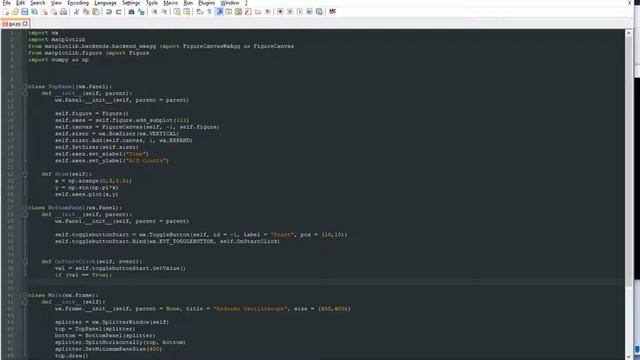Click the "top.draw()" code line
Screen dimensions: 640x360
pyautogui.click(x=71, y=356)
